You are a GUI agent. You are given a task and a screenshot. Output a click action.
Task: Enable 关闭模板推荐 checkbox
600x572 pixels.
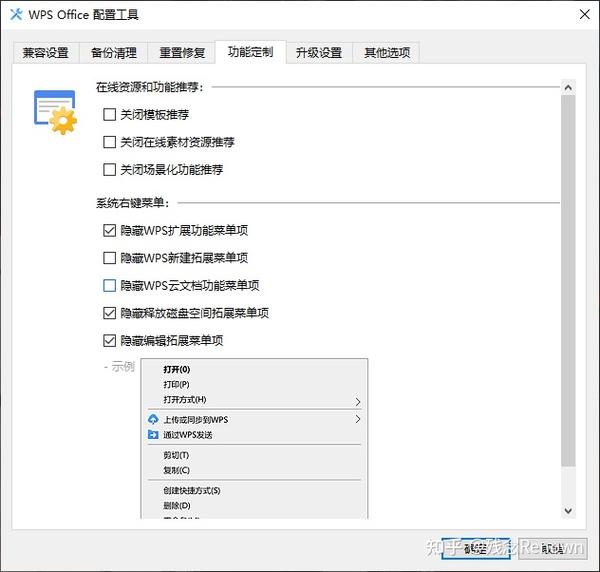pyautogui.click(x=109, y=114)
